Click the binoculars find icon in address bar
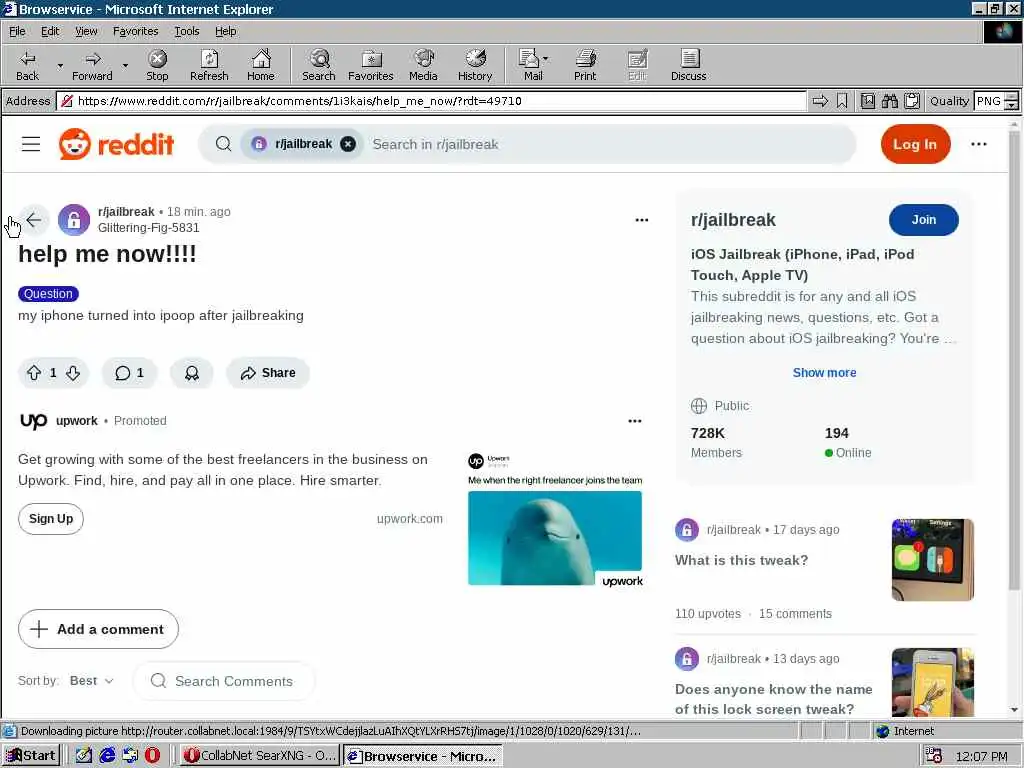 coord(889,101)
